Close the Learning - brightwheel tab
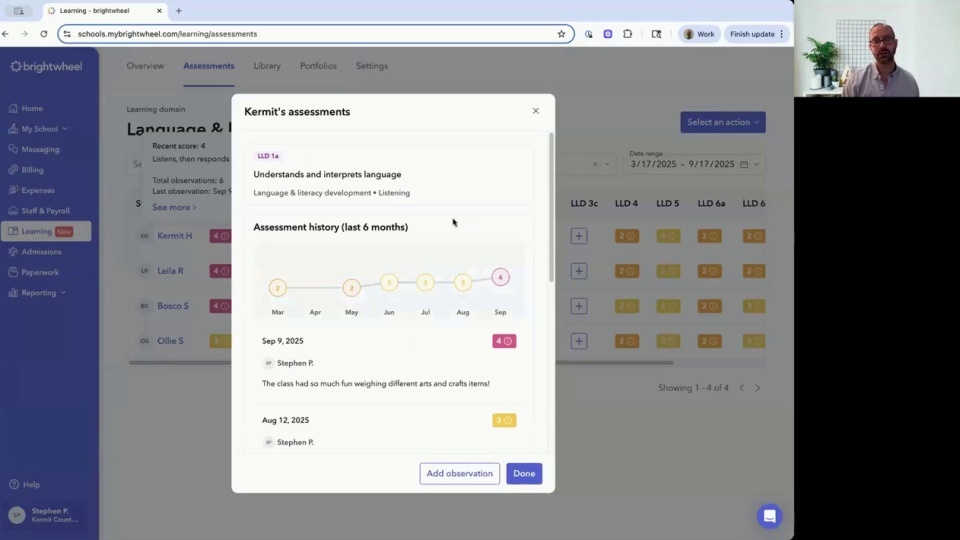 (x=159, y=10)
